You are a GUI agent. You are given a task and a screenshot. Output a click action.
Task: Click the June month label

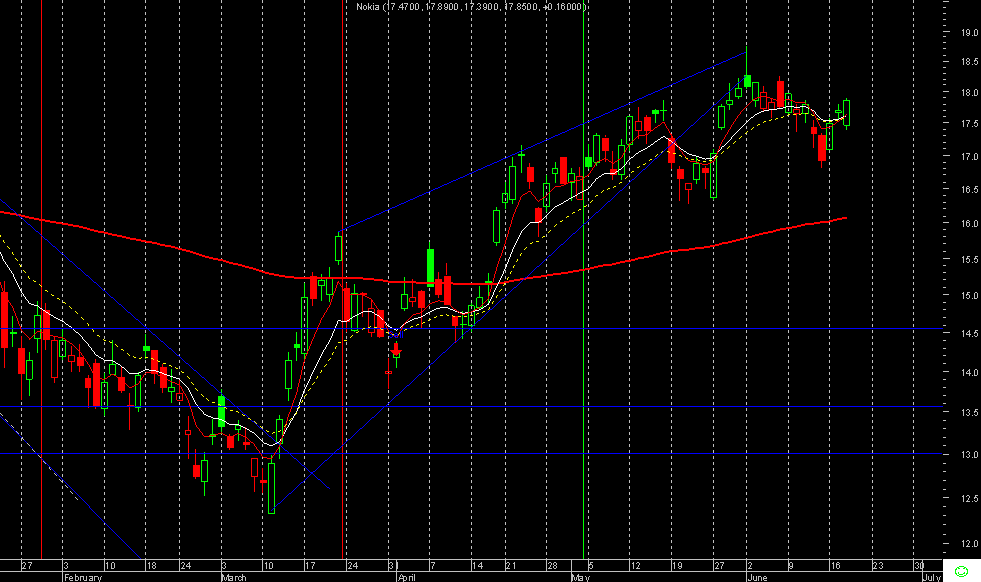[757, 577]
